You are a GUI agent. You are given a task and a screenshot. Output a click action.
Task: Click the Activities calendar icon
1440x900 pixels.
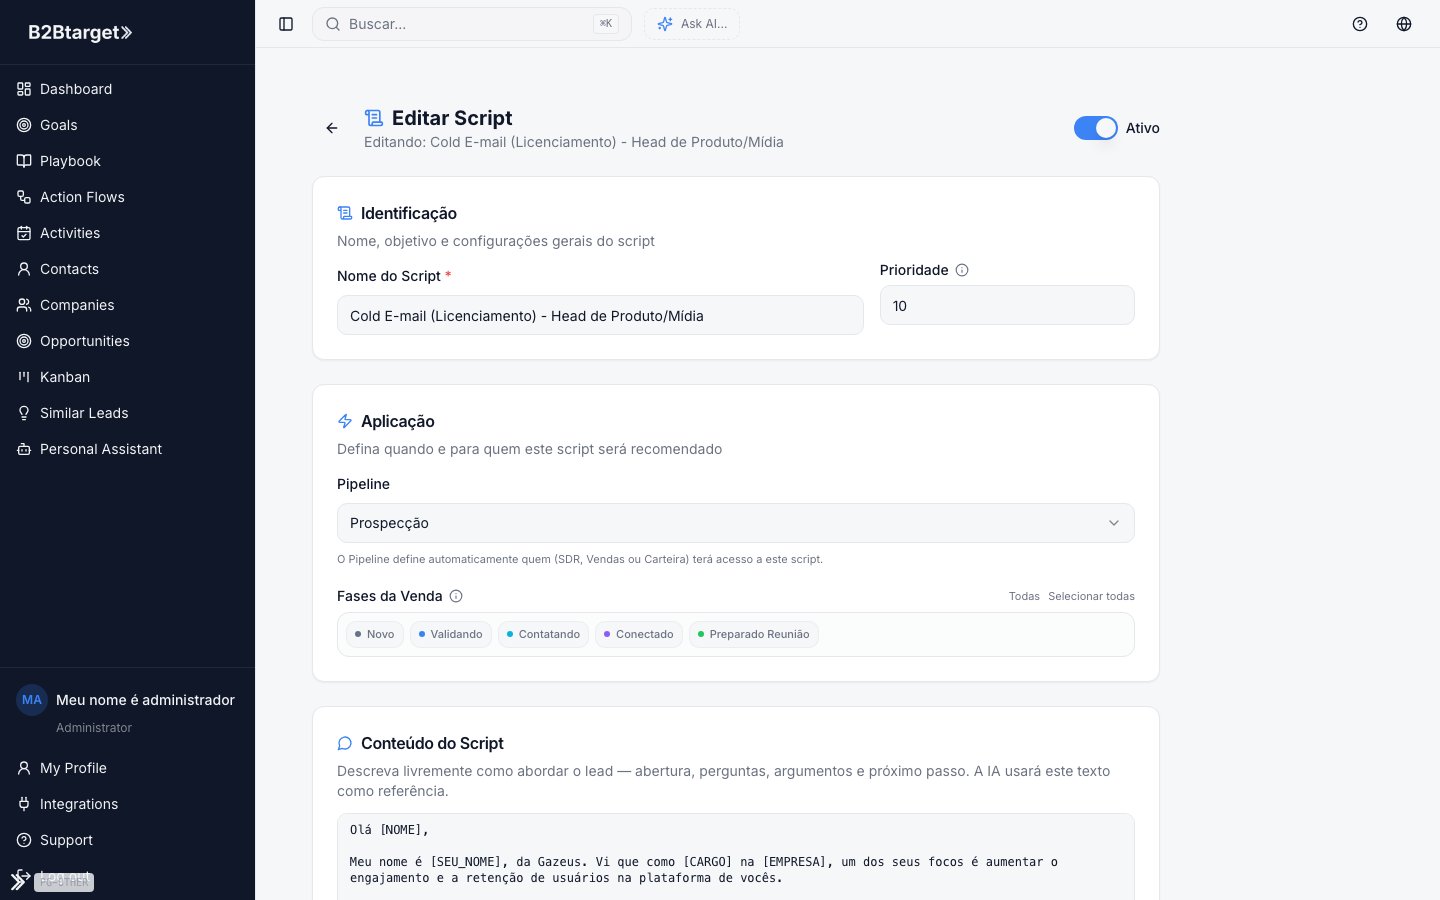tap(24, 233)
